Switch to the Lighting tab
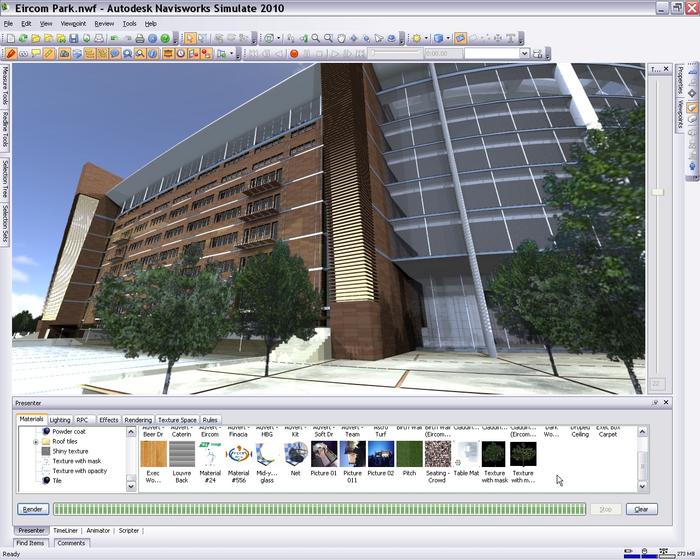This screenshot has height=560, width=700. coord(60,420)
